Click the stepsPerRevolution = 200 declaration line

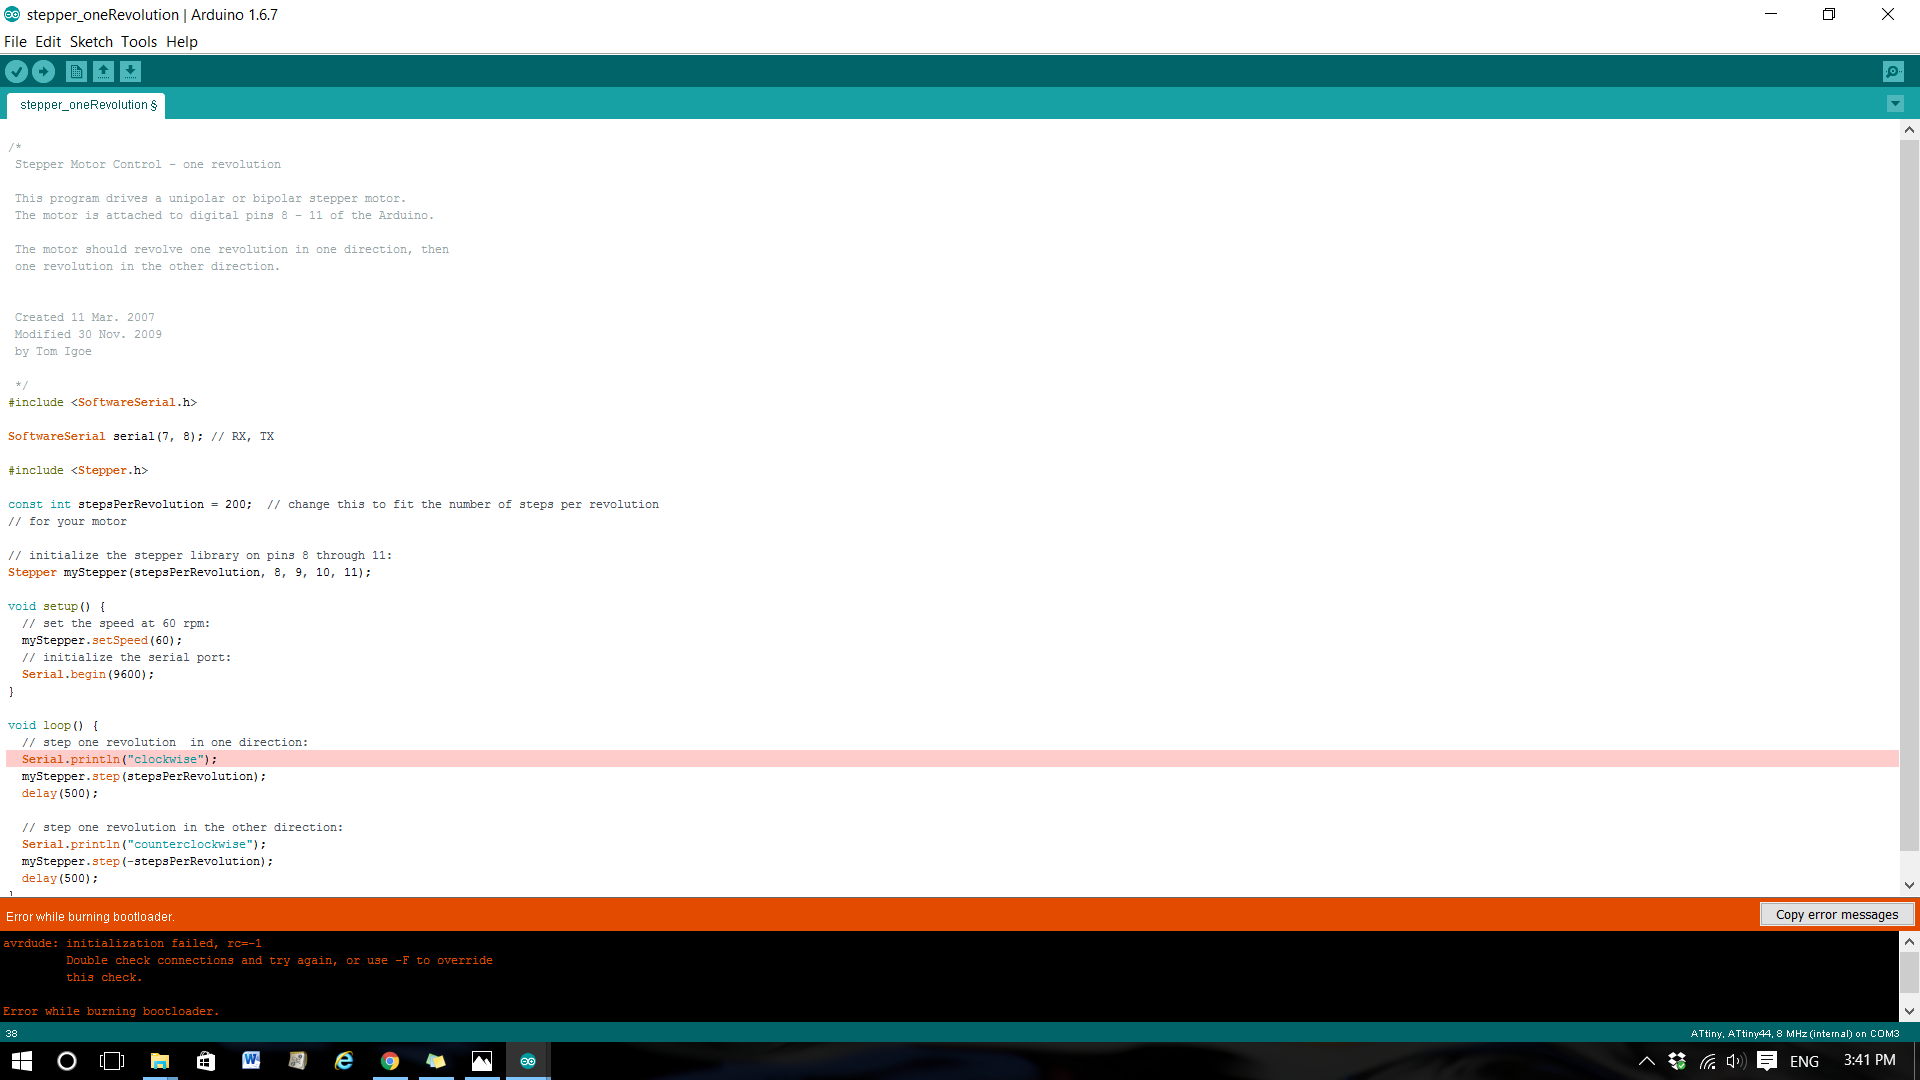(333, 504)
